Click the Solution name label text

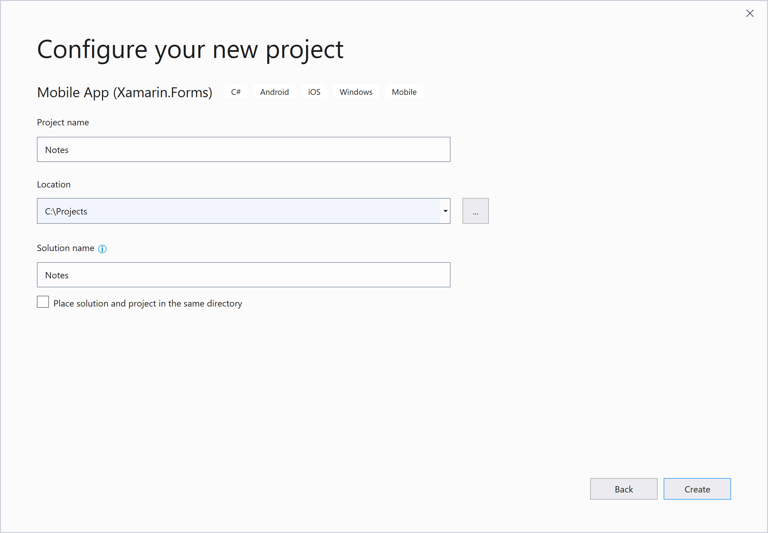[66, 248]
